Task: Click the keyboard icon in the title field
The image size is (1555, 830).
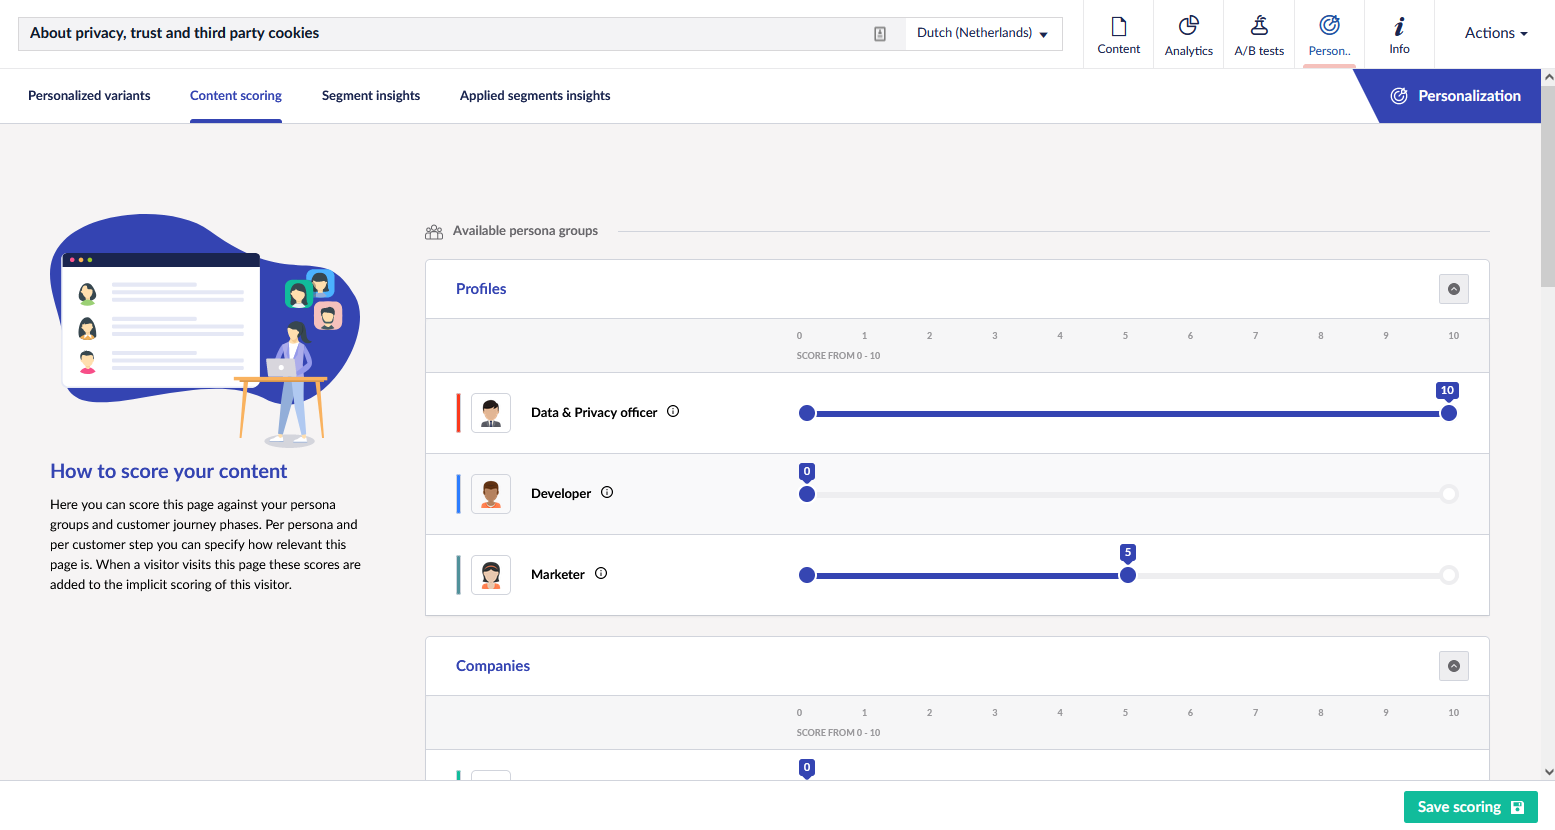Action: (879, 33)
